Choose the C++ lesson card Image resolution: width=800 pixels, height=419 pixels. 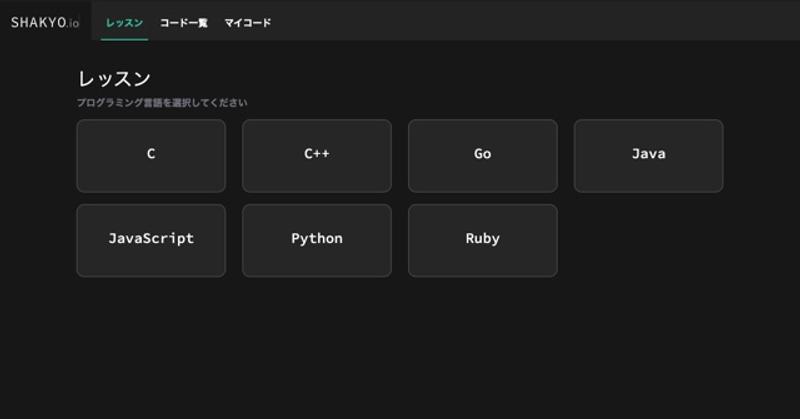(x=317, y=155)
